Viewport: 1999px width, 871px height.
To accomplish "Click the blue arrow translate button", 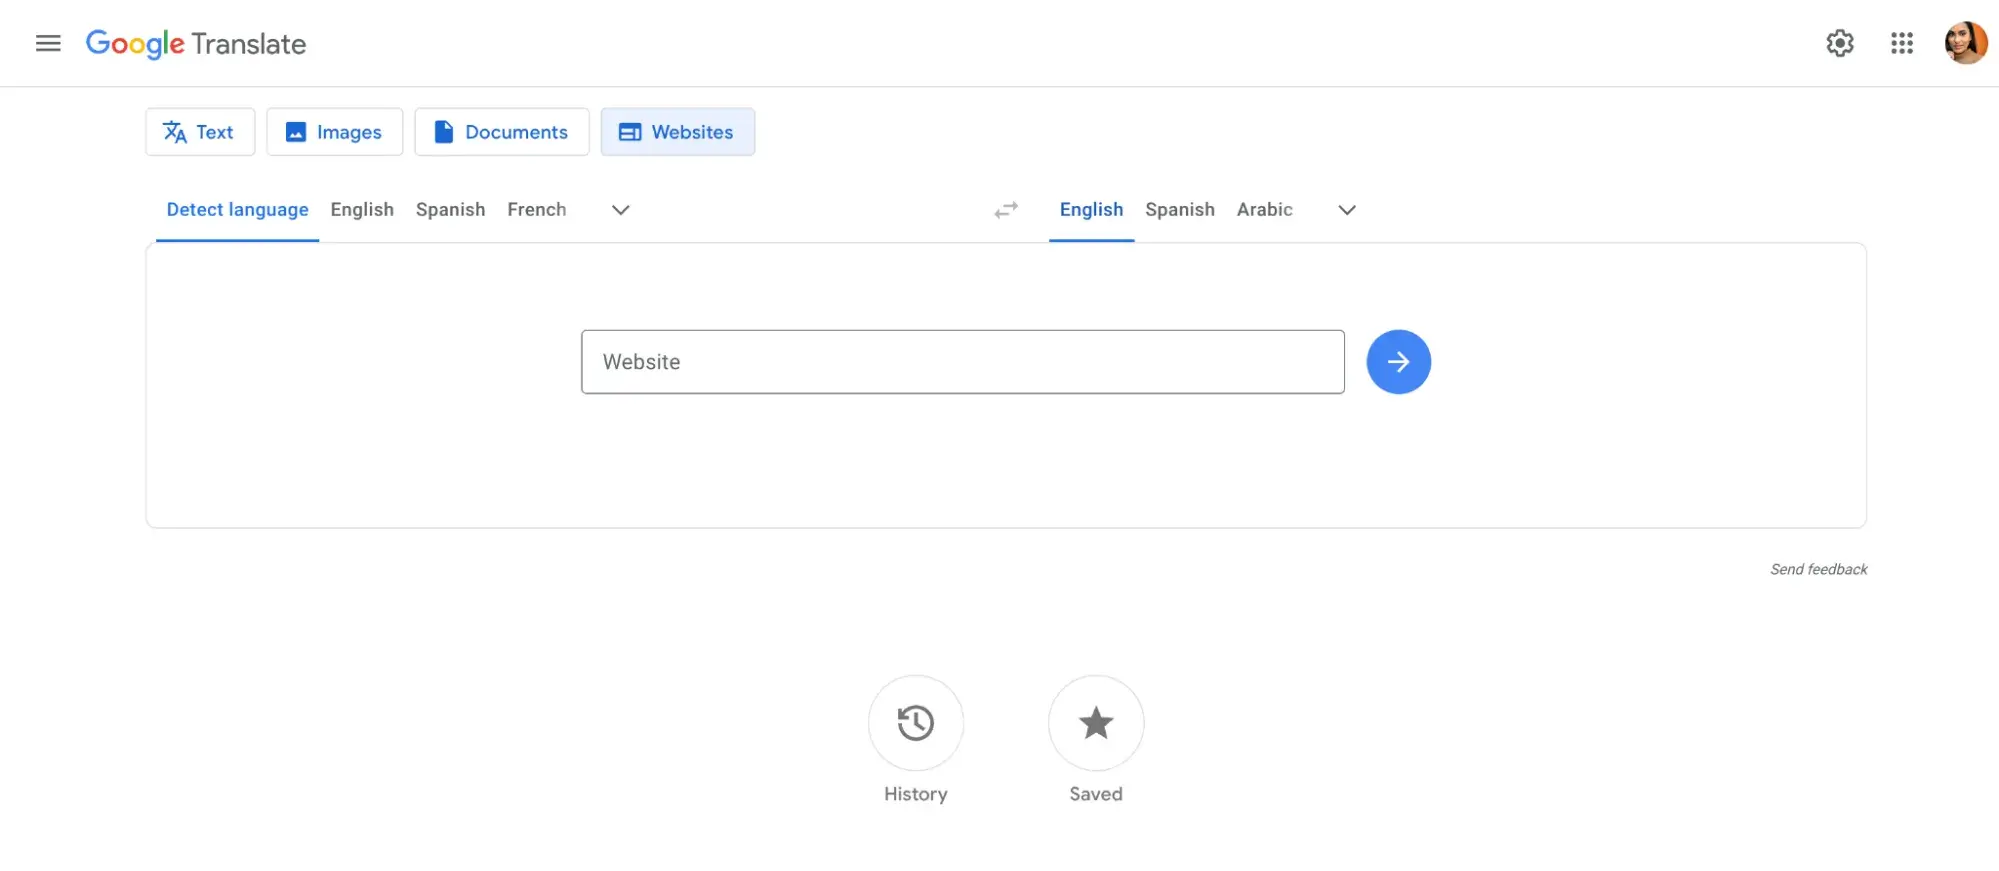I will 1398,362.
